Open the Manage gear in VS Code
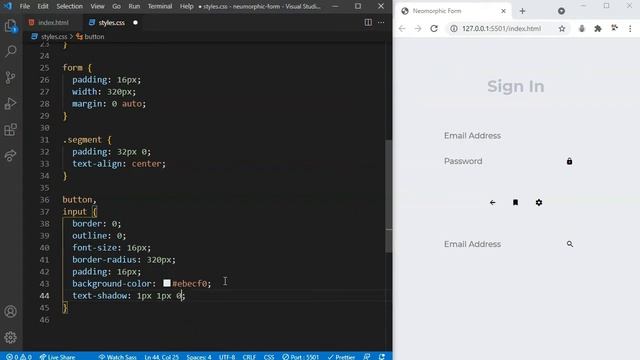This screenshot has height=360, width=640. (x=11, y=337)
